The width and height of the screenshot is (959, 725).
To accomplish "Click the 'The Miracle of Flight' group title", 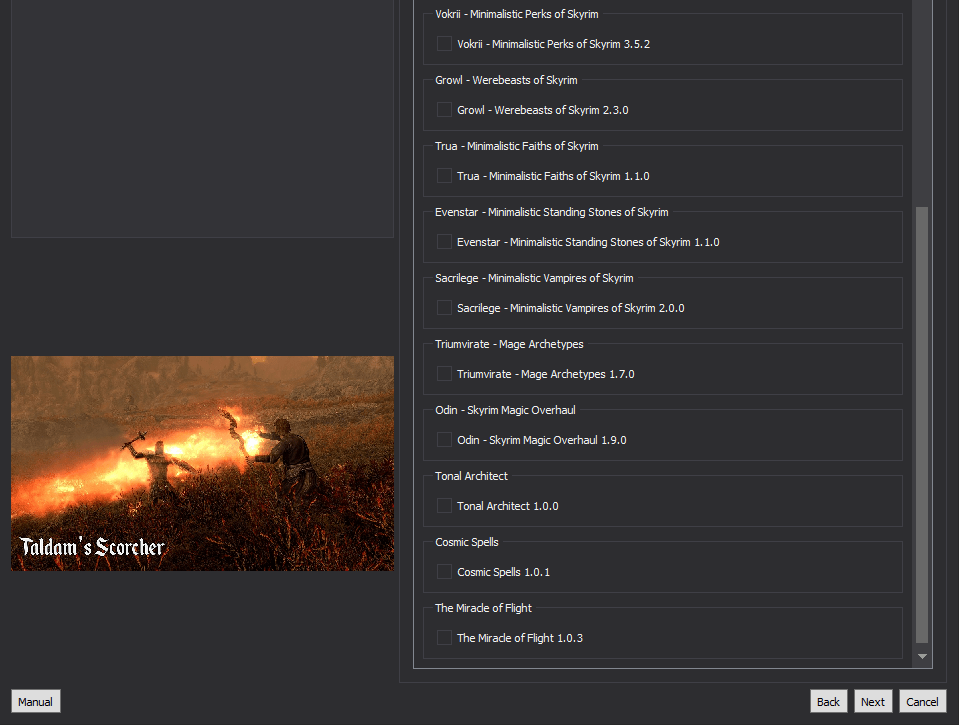I will (x=483, y=608).
